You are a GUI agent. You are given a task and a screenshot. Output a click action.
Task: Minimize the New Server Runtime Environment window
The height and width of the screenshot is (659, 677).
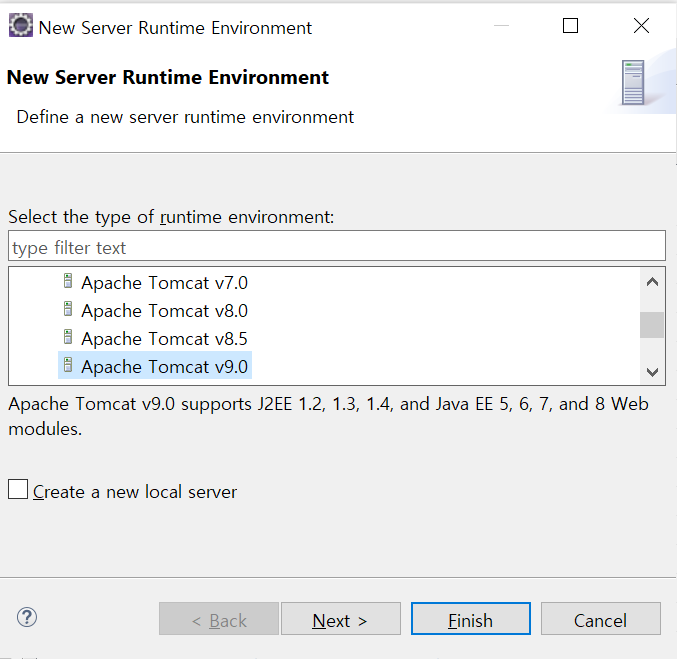501,26
